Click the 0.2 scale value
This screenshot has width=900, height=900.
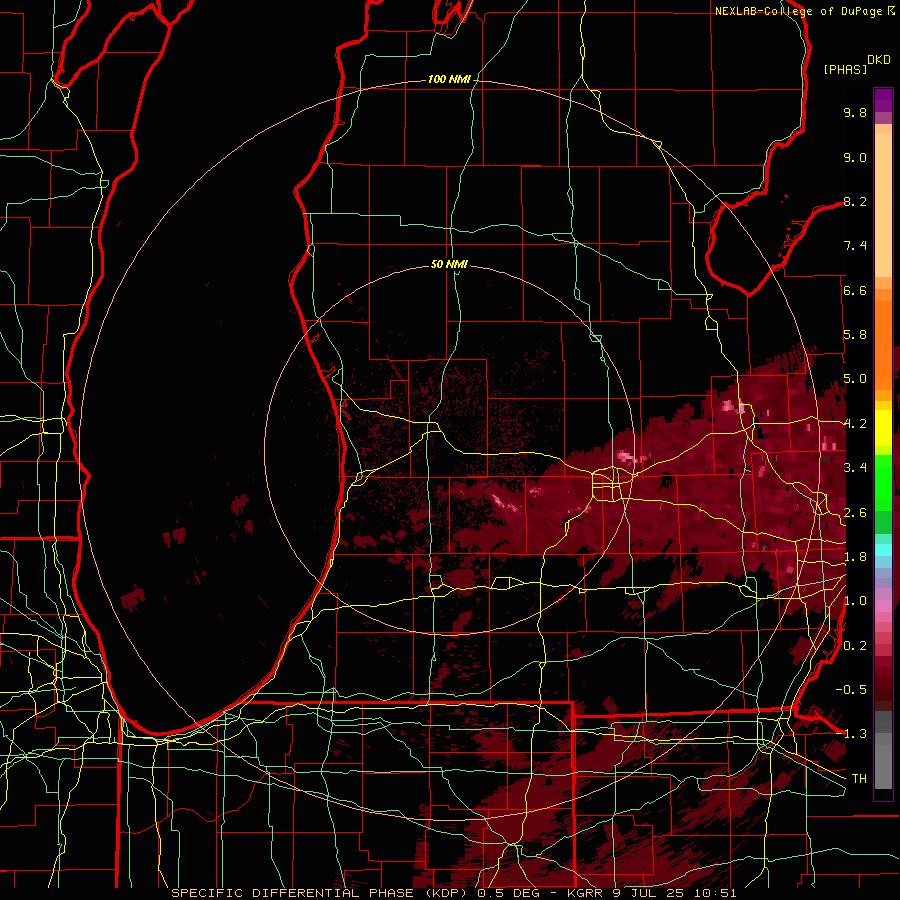(855, 646)
